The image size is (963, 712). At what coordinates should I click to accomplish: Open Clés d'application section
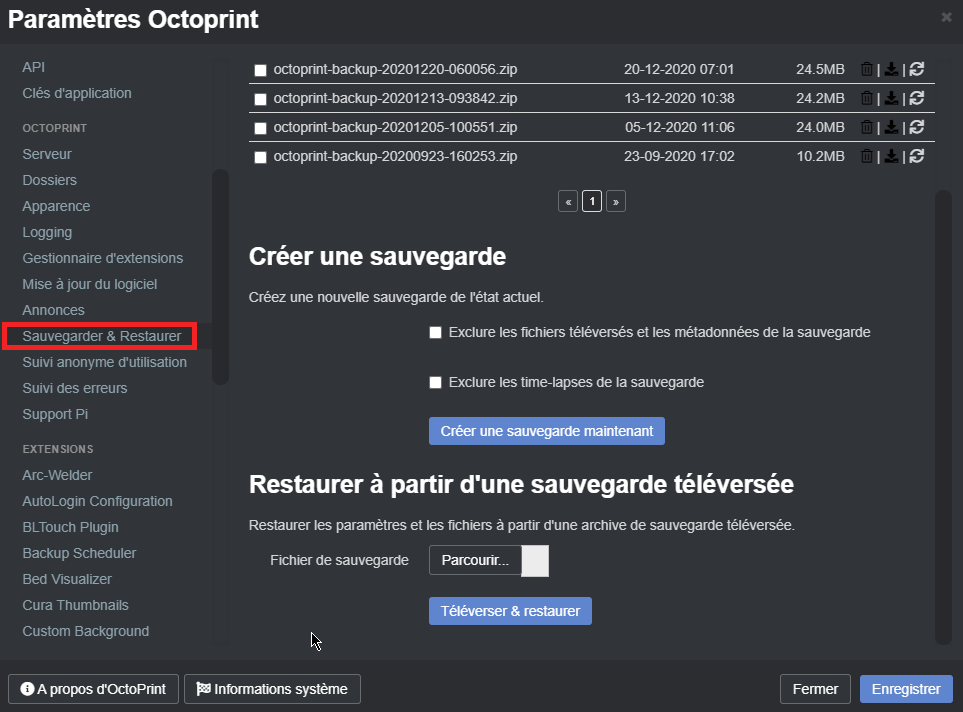click(77, 93)
